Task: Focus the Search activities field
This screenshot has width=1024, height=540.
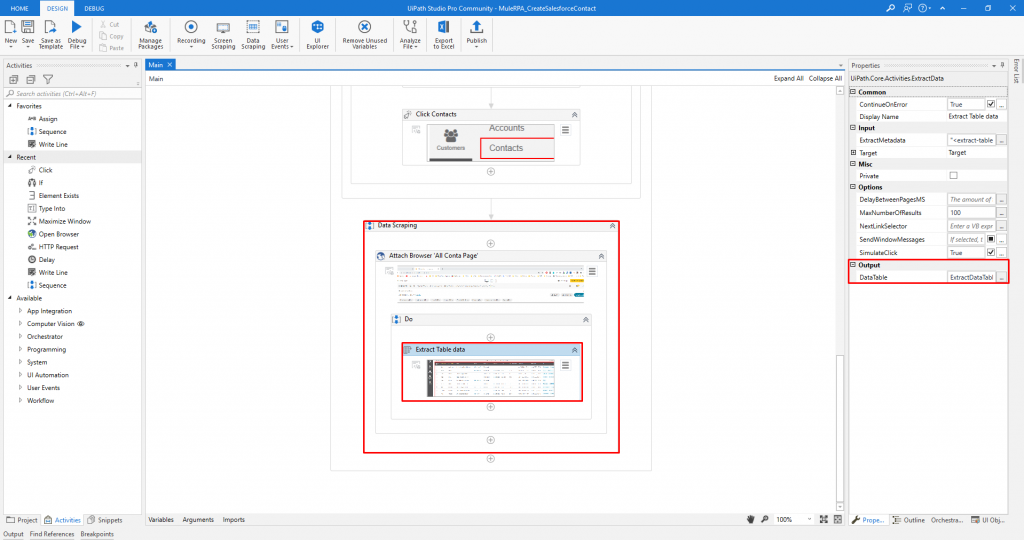Action: coord(72,93)
